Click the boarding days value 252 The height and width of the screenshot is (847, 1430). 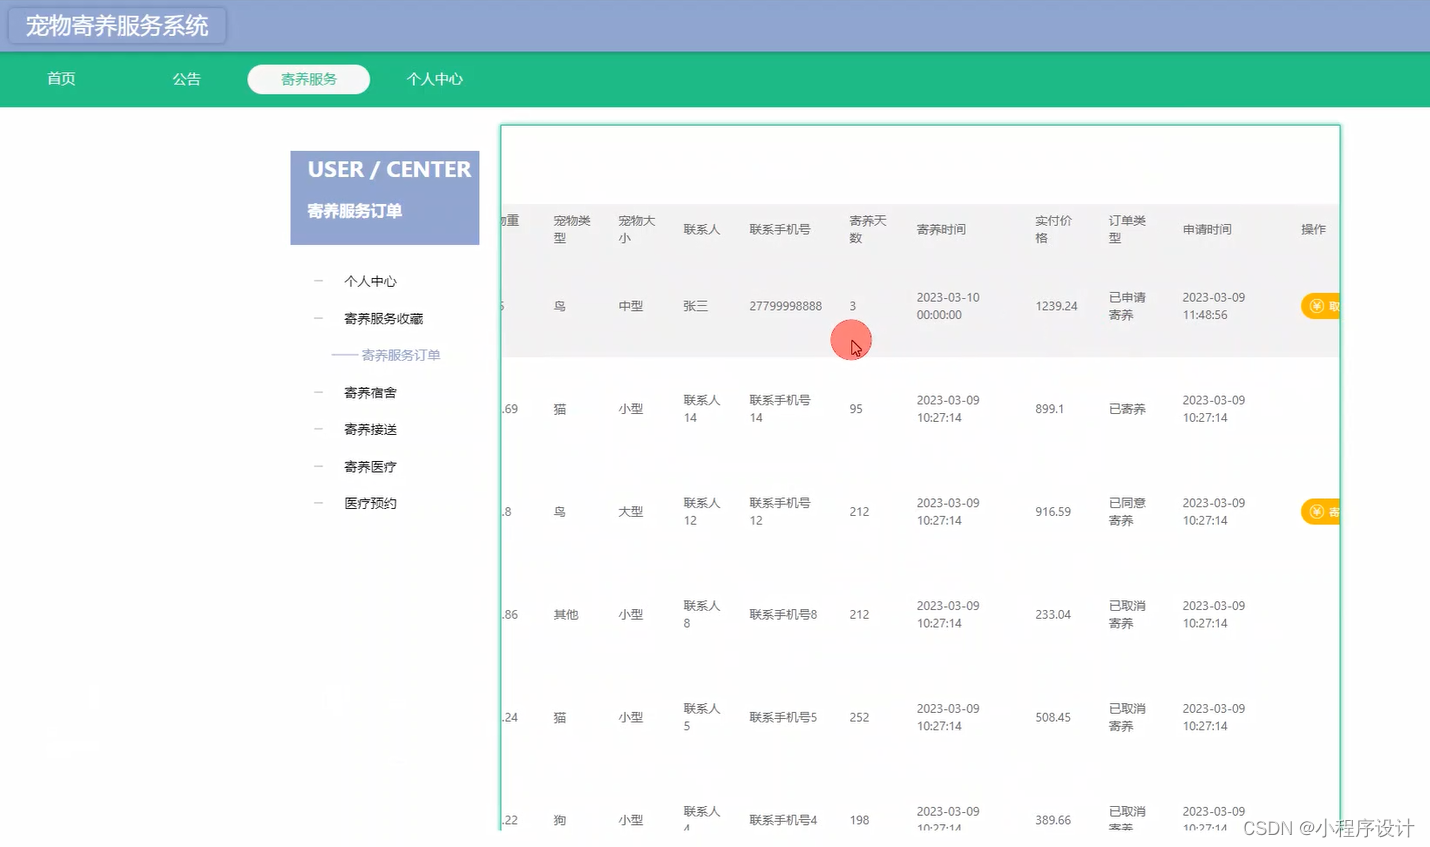coord(859,717)
